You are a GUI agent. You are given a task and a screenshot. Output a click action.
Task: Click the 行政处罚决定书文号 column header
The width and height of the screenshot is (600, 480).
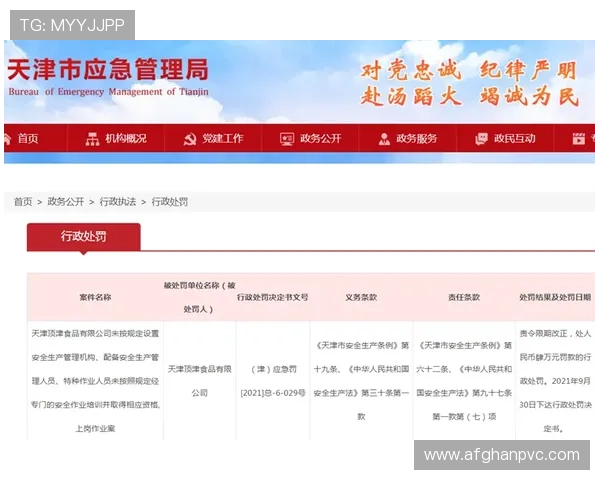[272, 297]
